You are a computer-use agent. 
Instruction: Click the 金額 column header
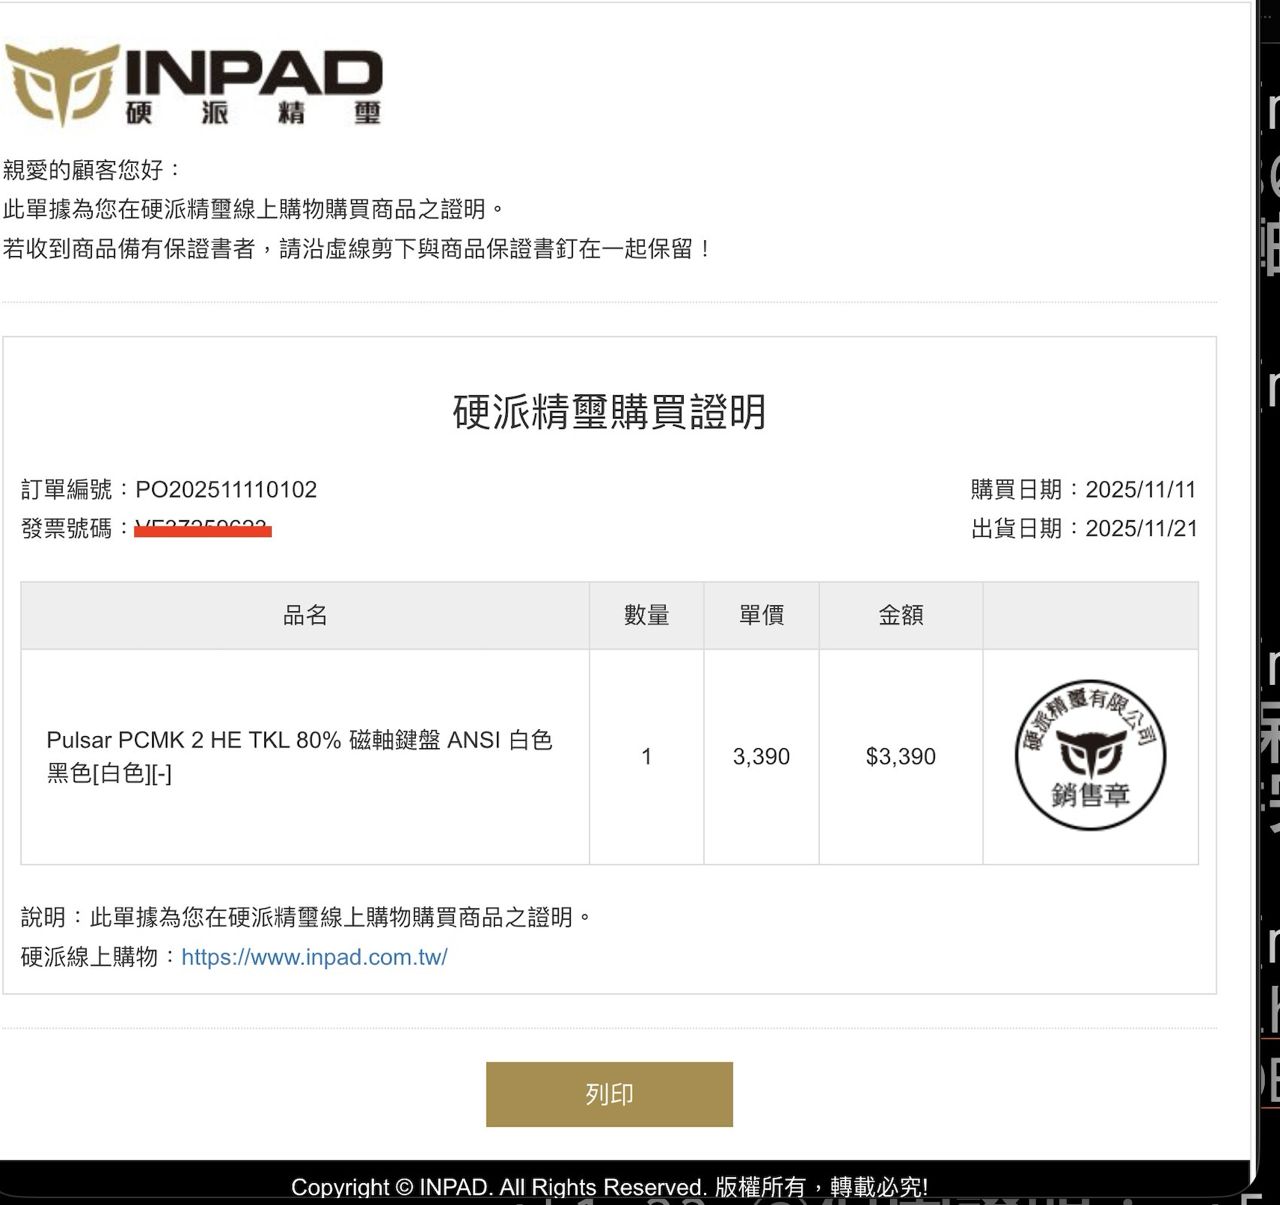tap(900, 616)
